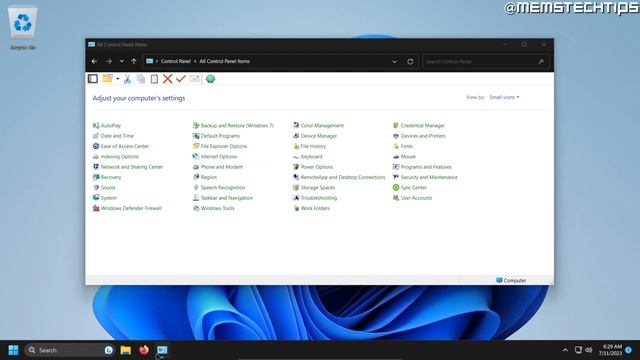Show hidden icons tray chevron
The height and width of the screenshot is (360, 640).
point(565,350)
